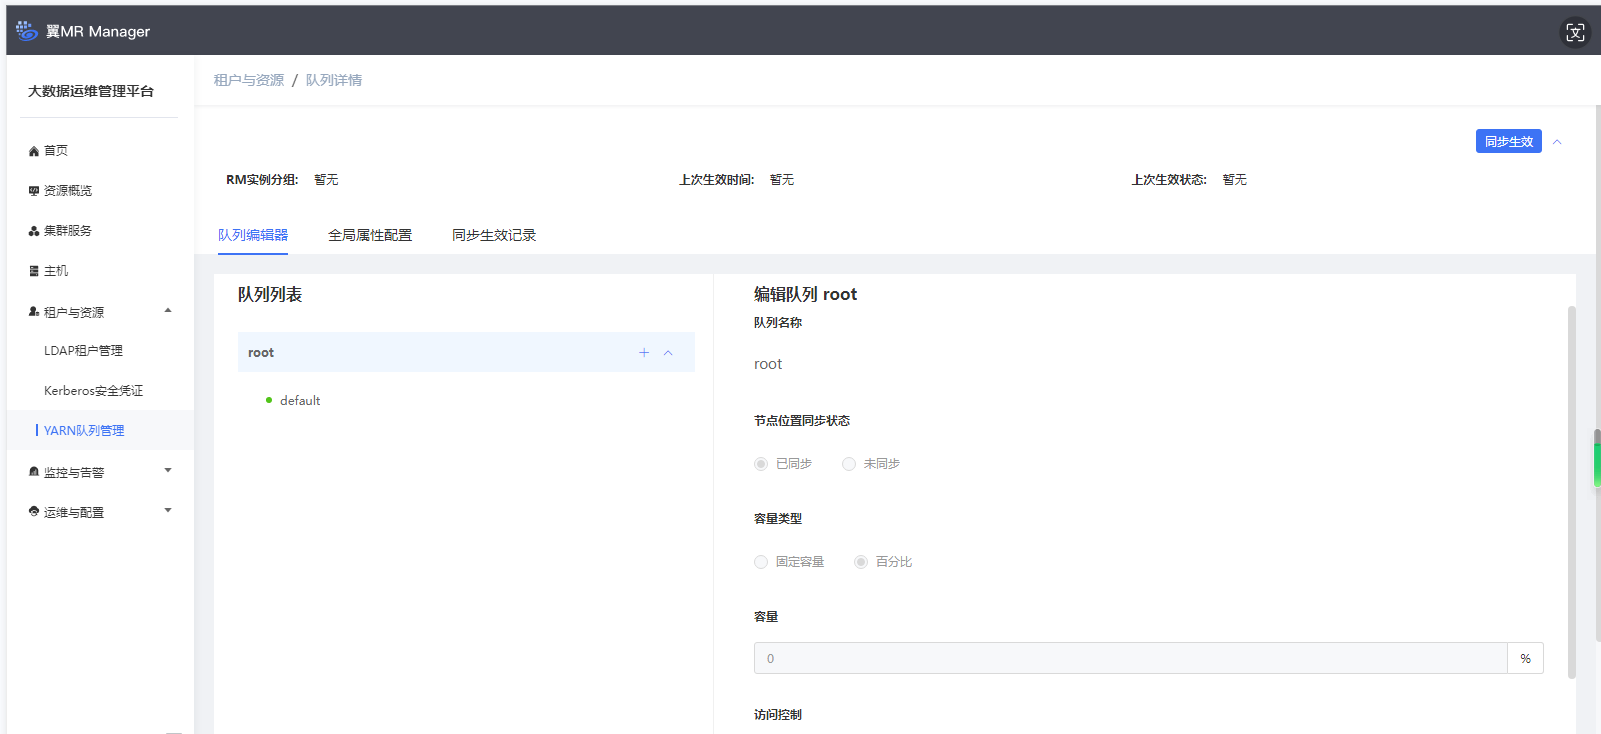The height and width of the screenshot is (734, 1601).
Task: Click the 首页 home icon
Action: point(34,151)
